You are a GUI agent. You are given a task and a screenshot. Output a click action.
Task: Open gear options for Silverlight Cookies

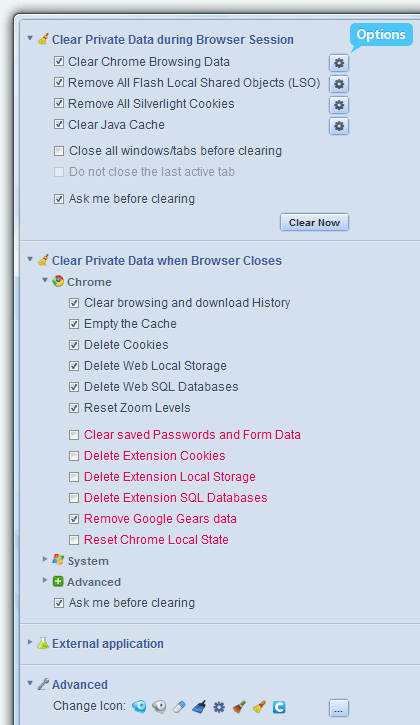339,105
